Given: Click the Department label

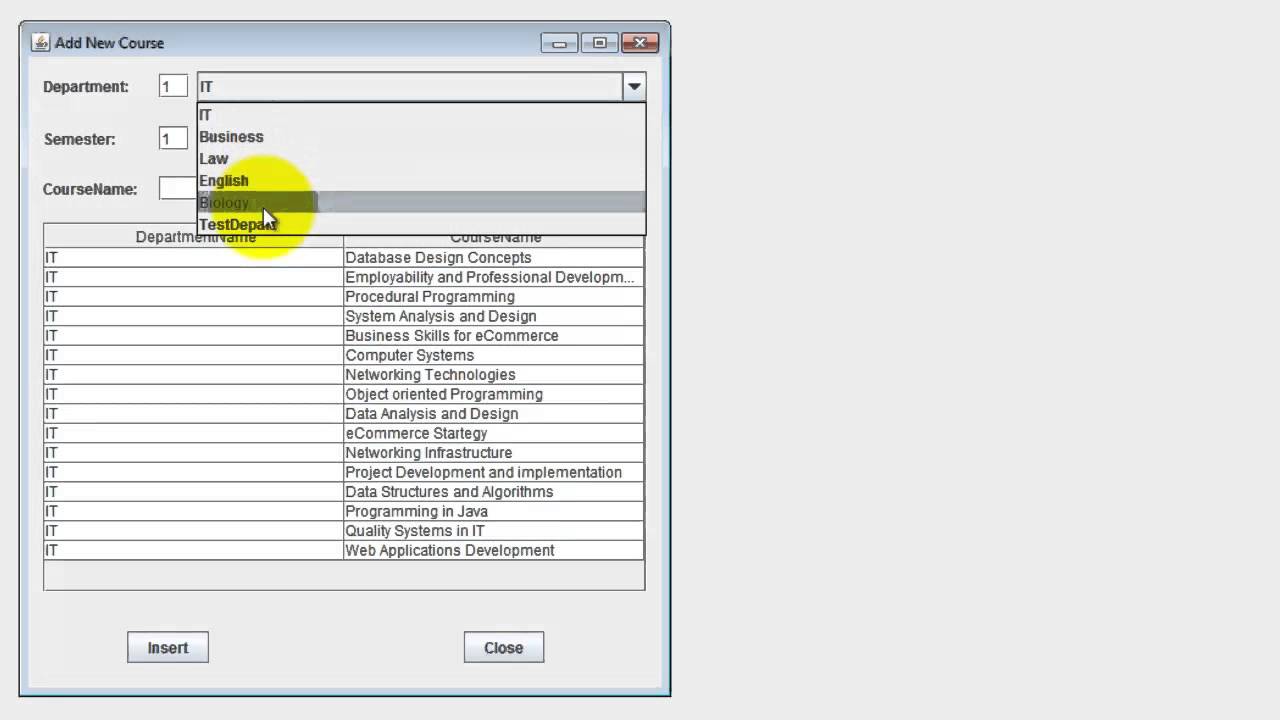Looking at the screenshot, I should click(86, 87).
